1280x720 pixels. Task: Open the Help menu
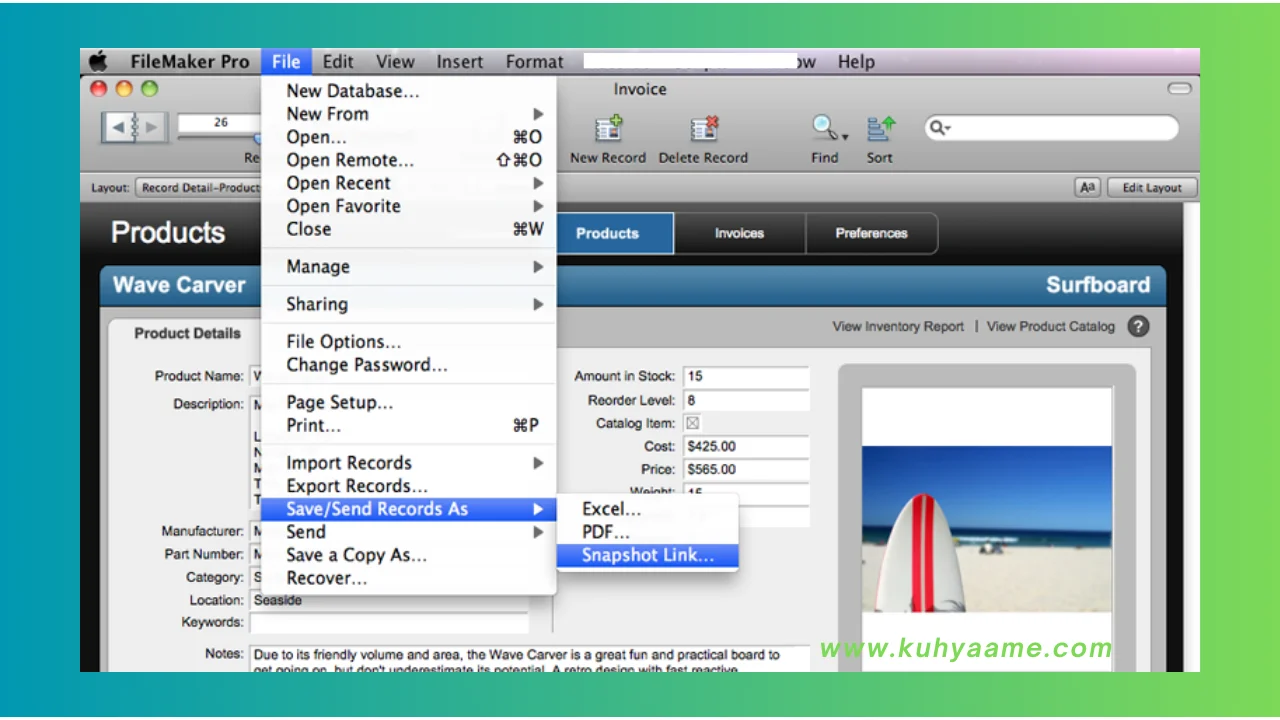point(856,62)
